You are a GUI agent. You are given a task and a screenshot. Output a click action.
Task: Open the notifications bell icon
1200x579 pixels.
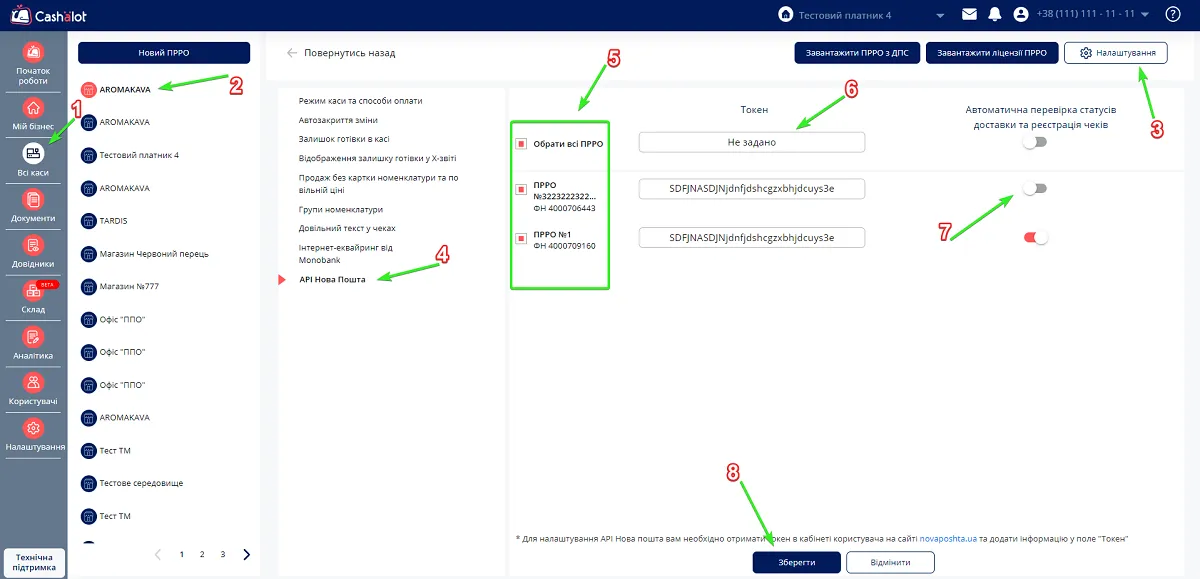coord(995,14)
